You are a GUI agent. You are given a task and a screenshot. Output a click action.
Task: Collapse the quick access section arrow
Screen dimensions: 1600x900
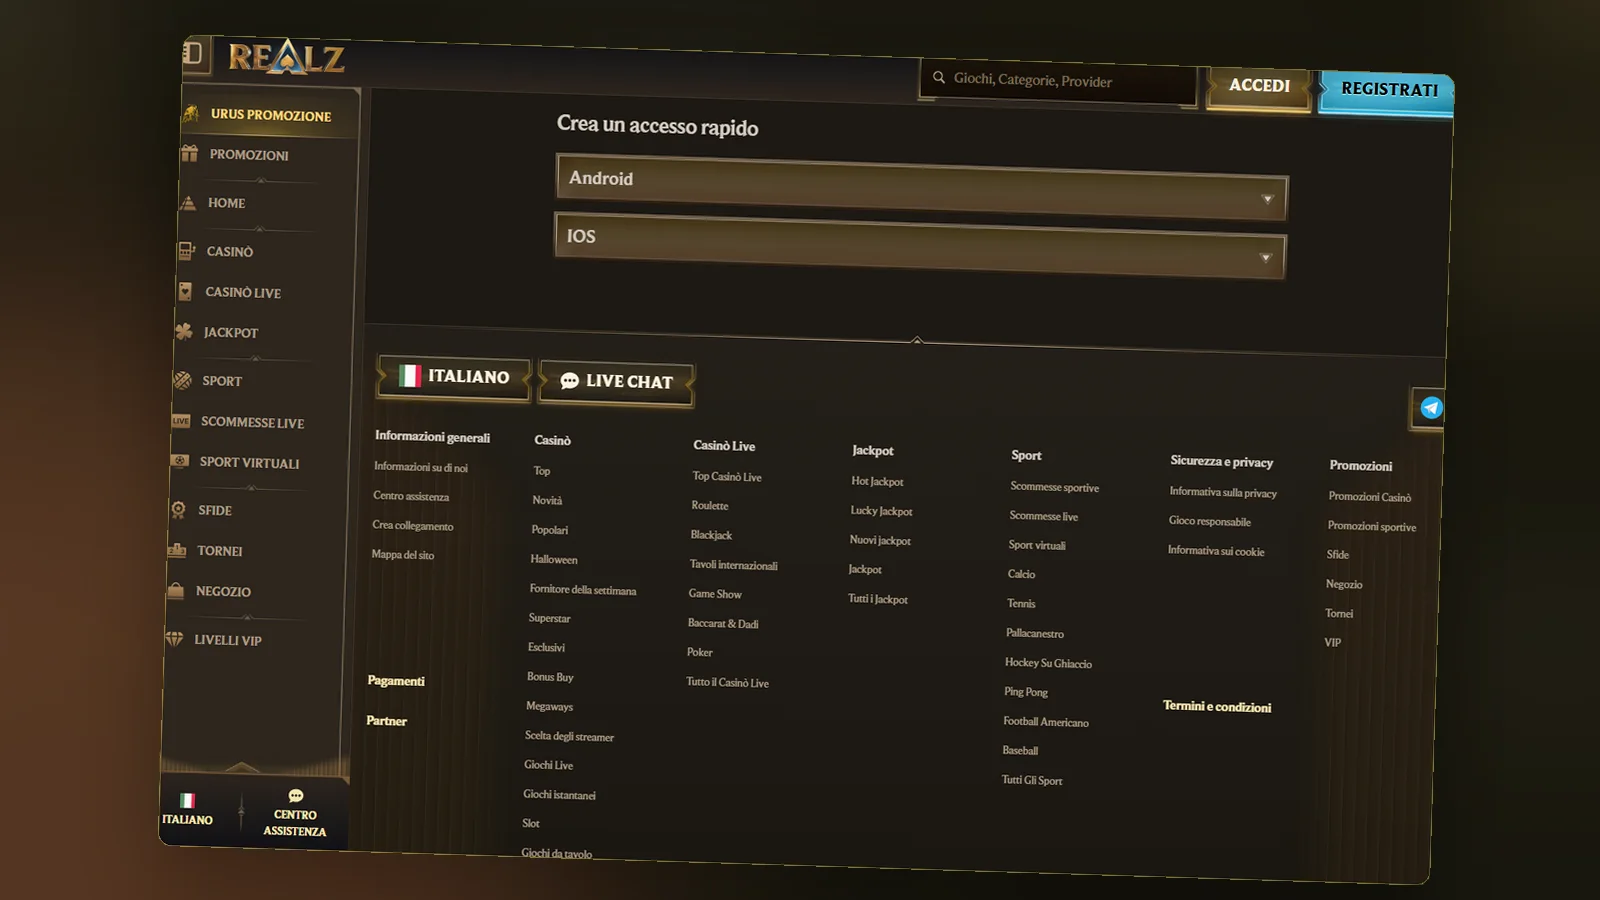[x=917, y=340]
